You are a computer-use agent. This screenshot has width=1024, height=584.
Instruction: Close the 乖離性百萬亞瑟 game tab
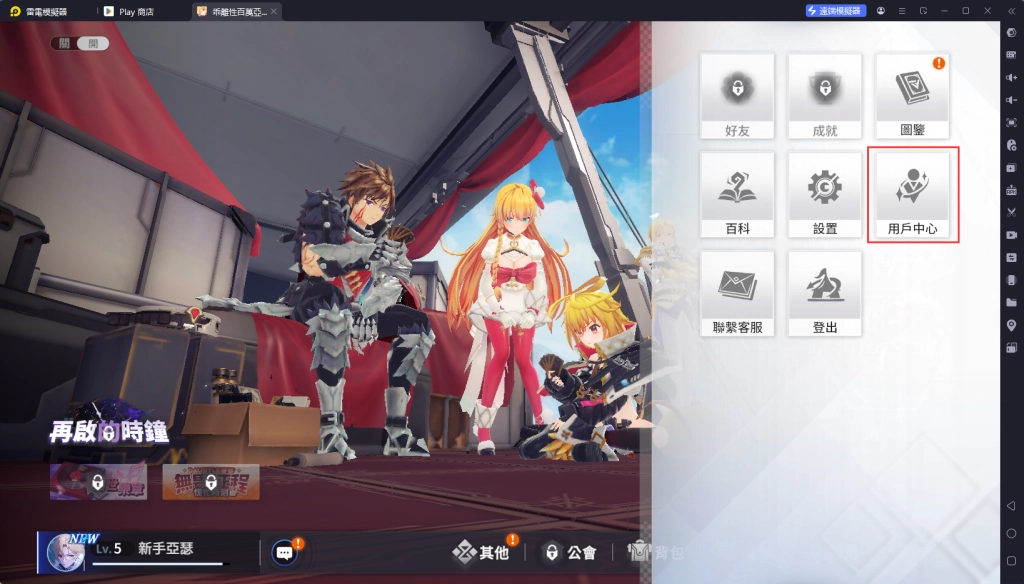tap(274, 11)
